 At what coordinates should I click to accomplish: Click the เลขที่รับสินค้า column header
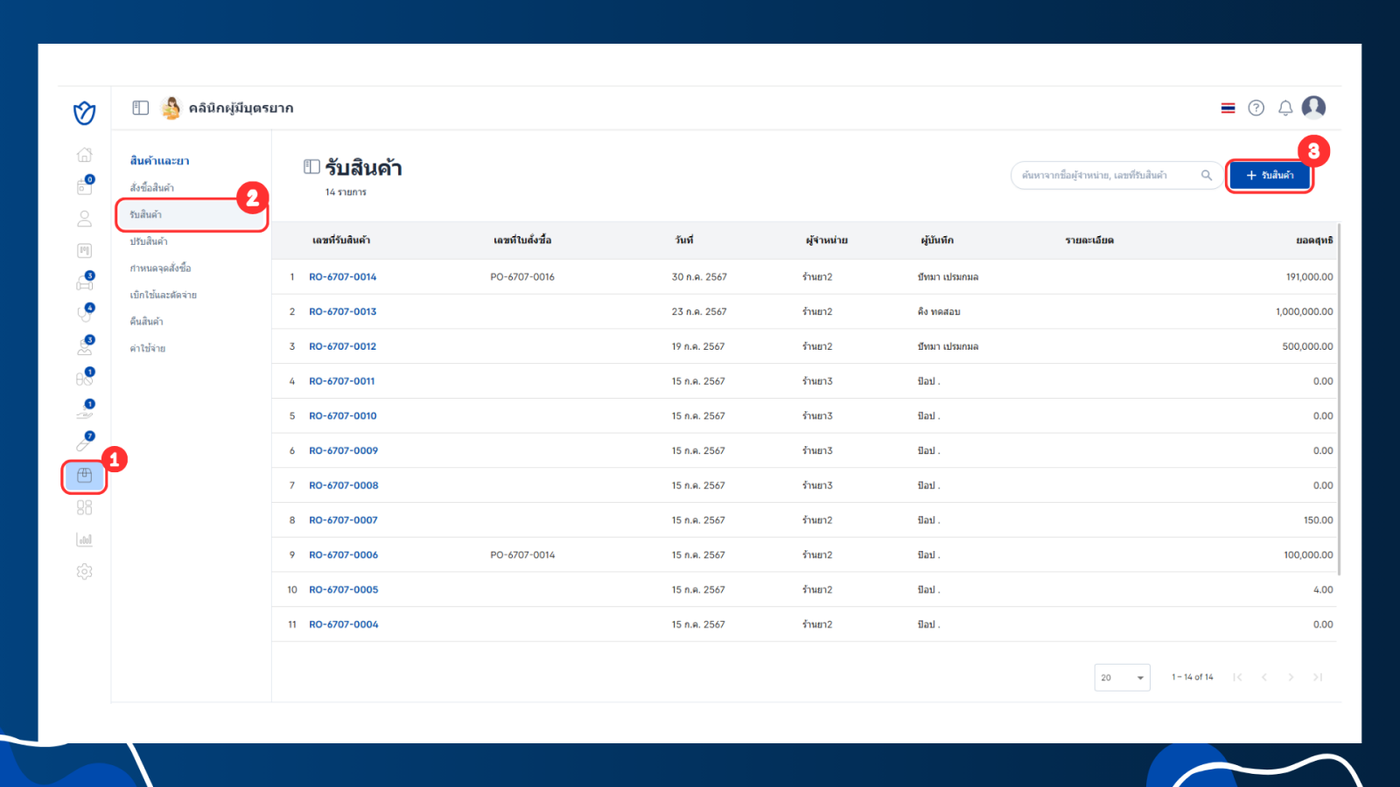341,241
